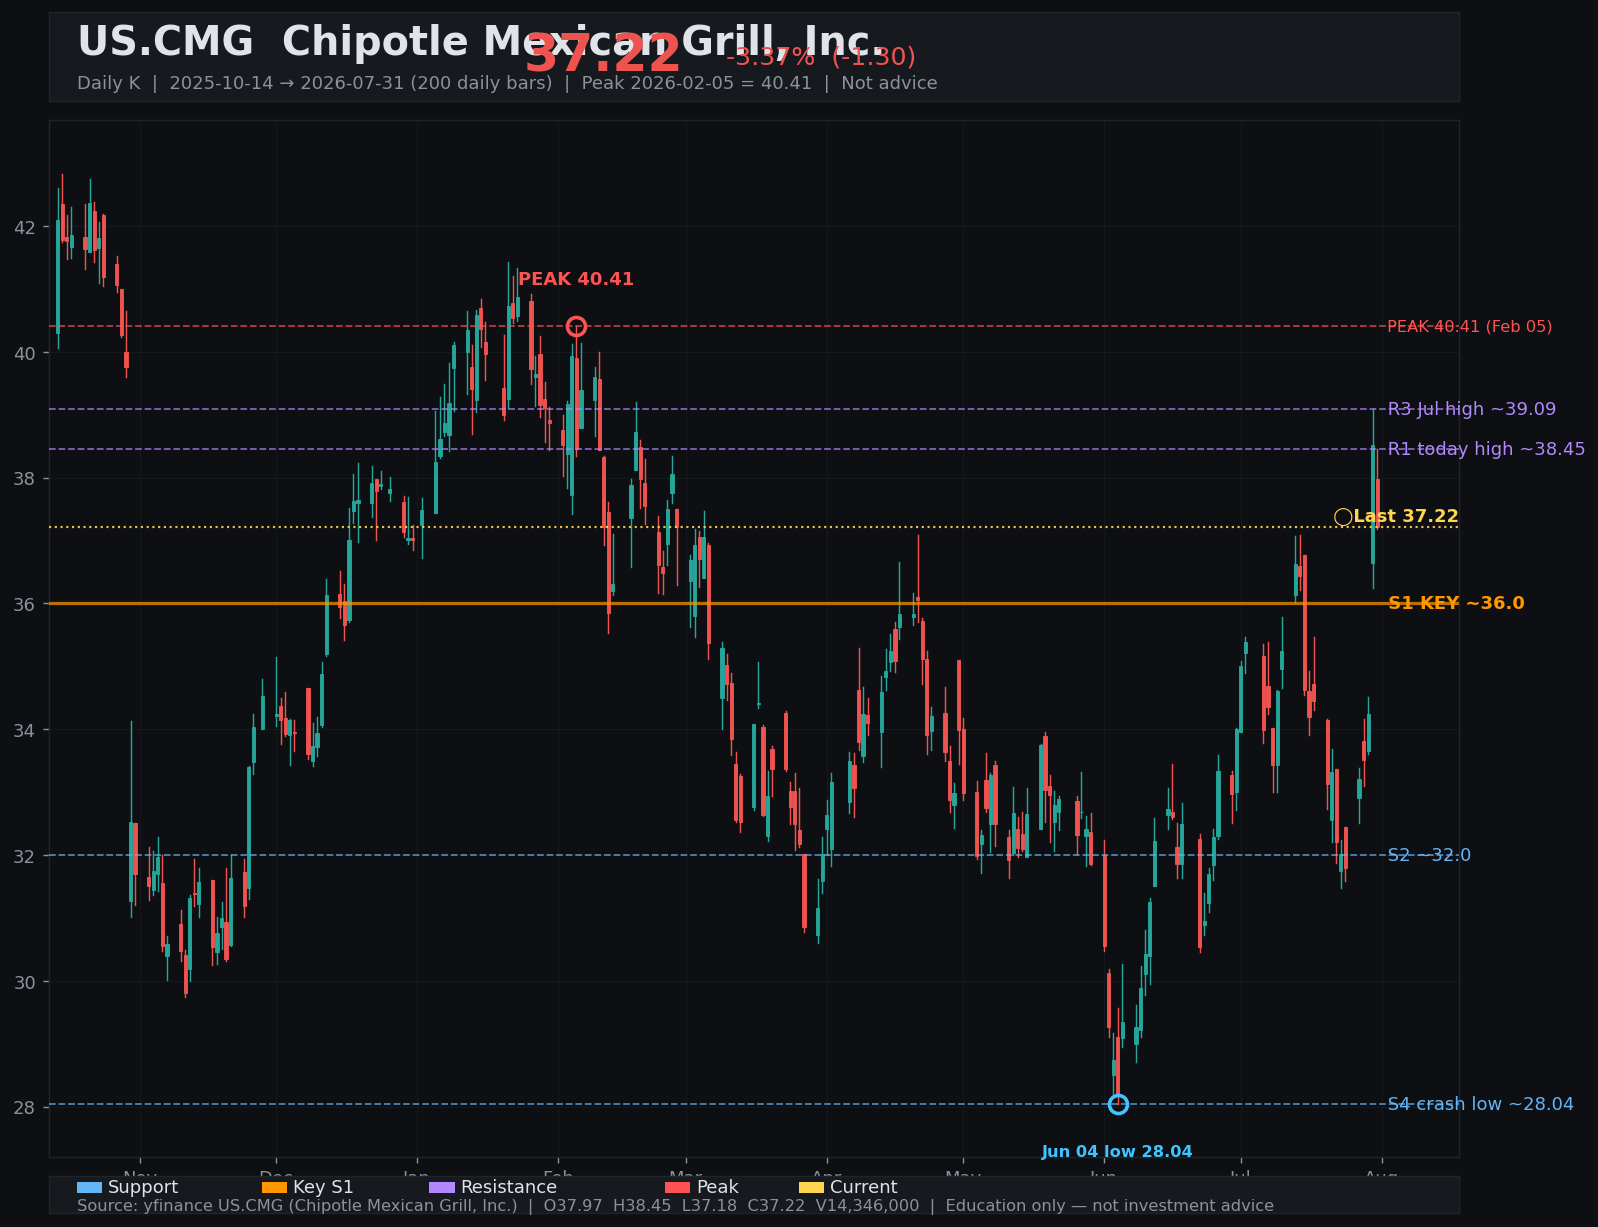Click the blue Support legend swatch

[x=89, y=1187]
